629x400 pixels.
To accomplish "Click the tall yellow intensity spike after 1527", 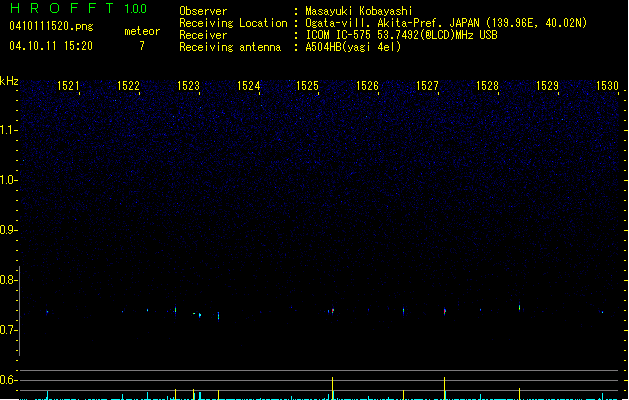I will click(444, 388).
